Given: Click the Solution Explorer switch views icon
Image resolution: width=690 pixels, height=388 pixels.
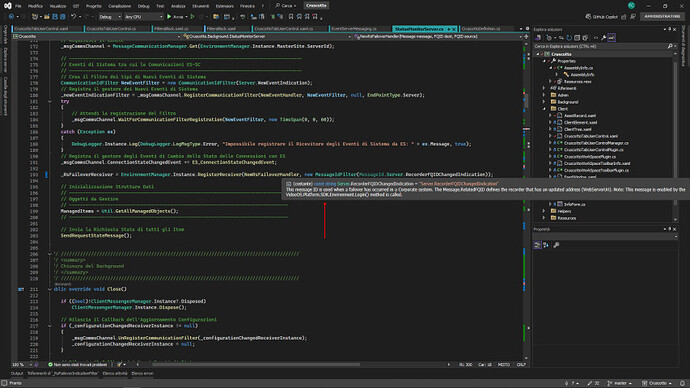Looking at the screenshot, I should [538, 38].
